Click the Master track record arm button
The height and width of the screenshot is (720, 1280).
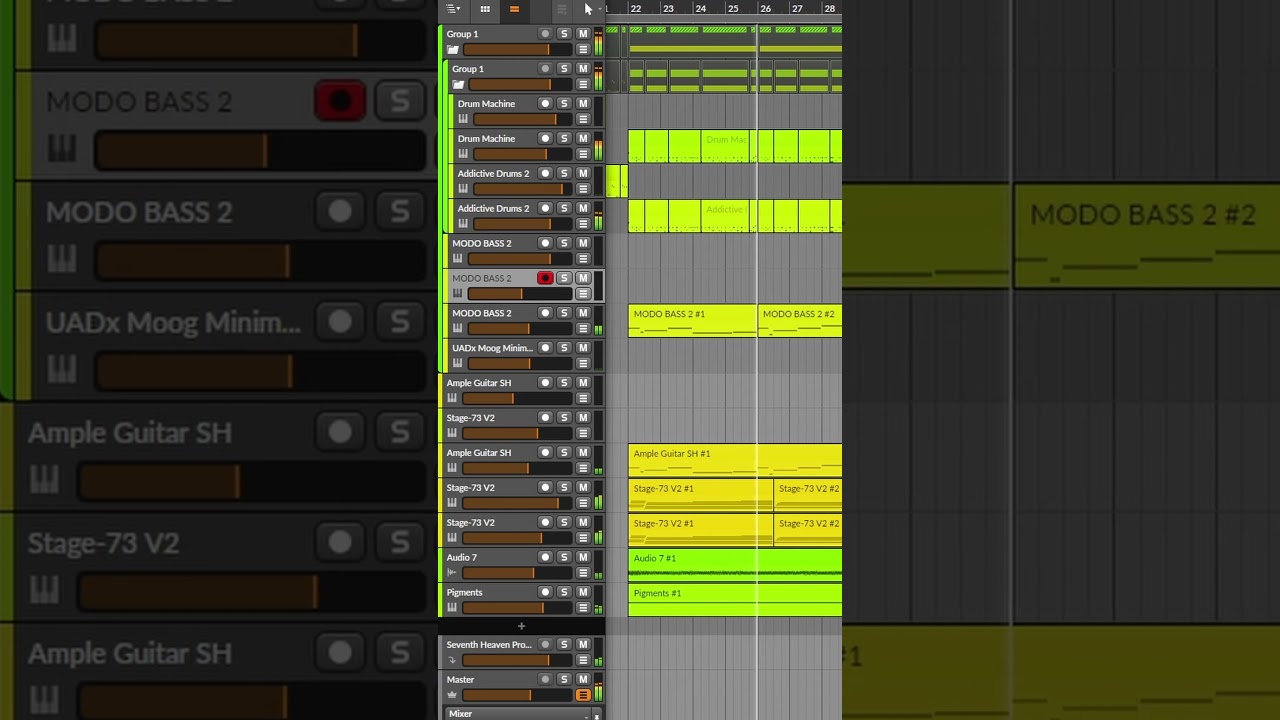click(x=545, y=680)
